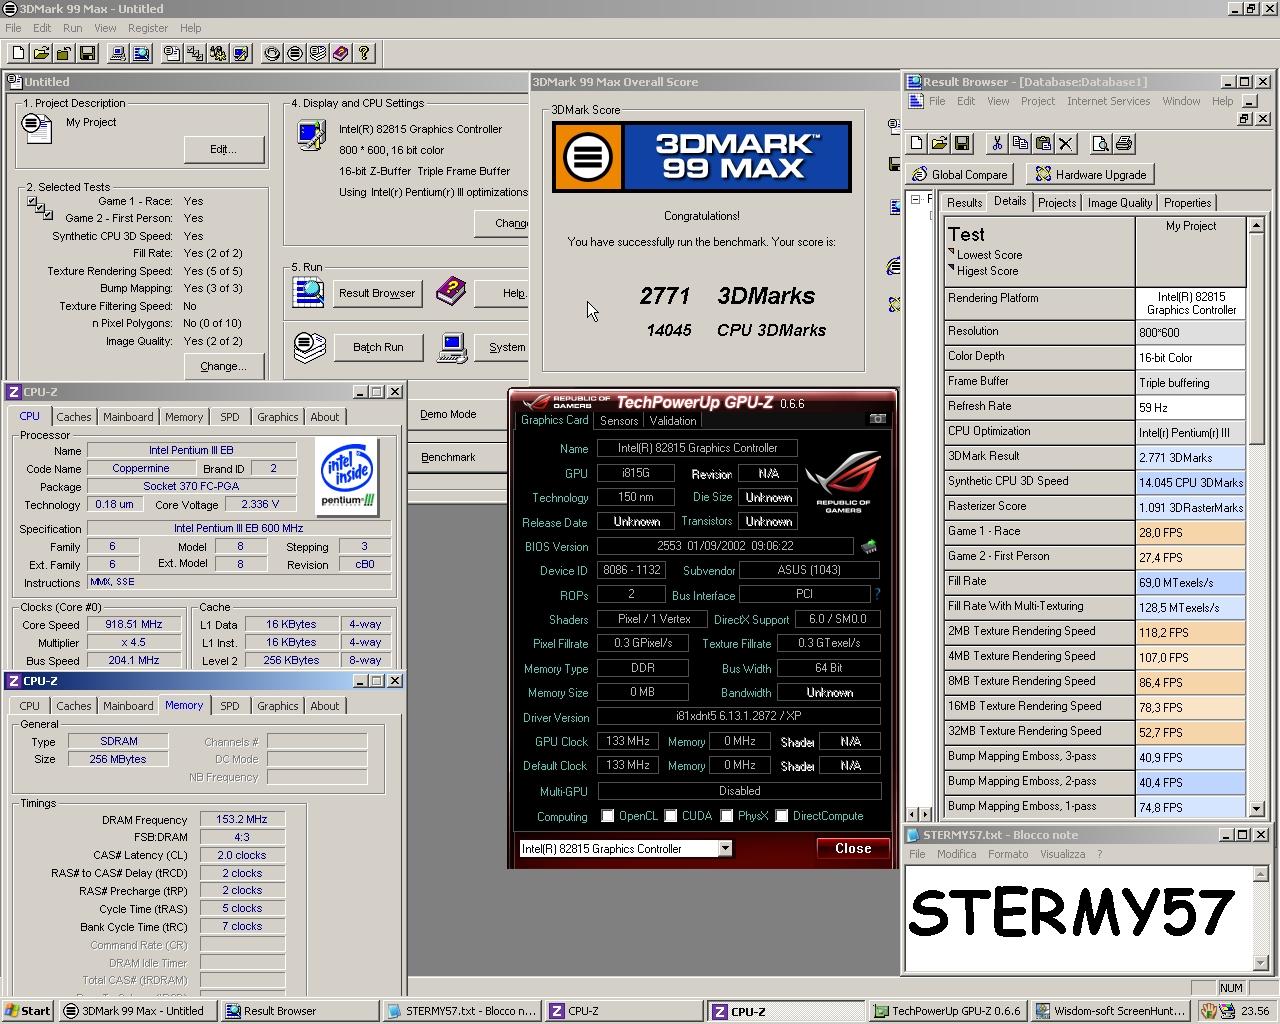This screenshot has width=1280, height=1024.
Task: Toggle PhysX checkbox in GPU-Z
Action: click(x=727, y=816)
